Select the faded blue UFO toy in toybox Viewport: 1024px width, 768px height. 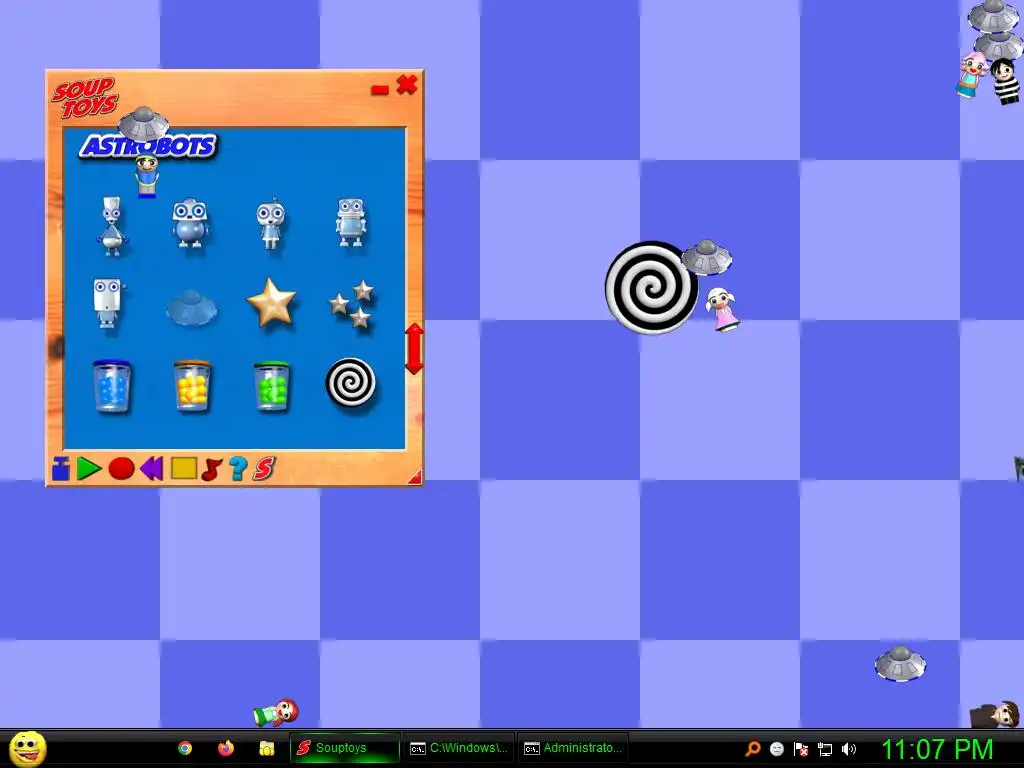191,307
